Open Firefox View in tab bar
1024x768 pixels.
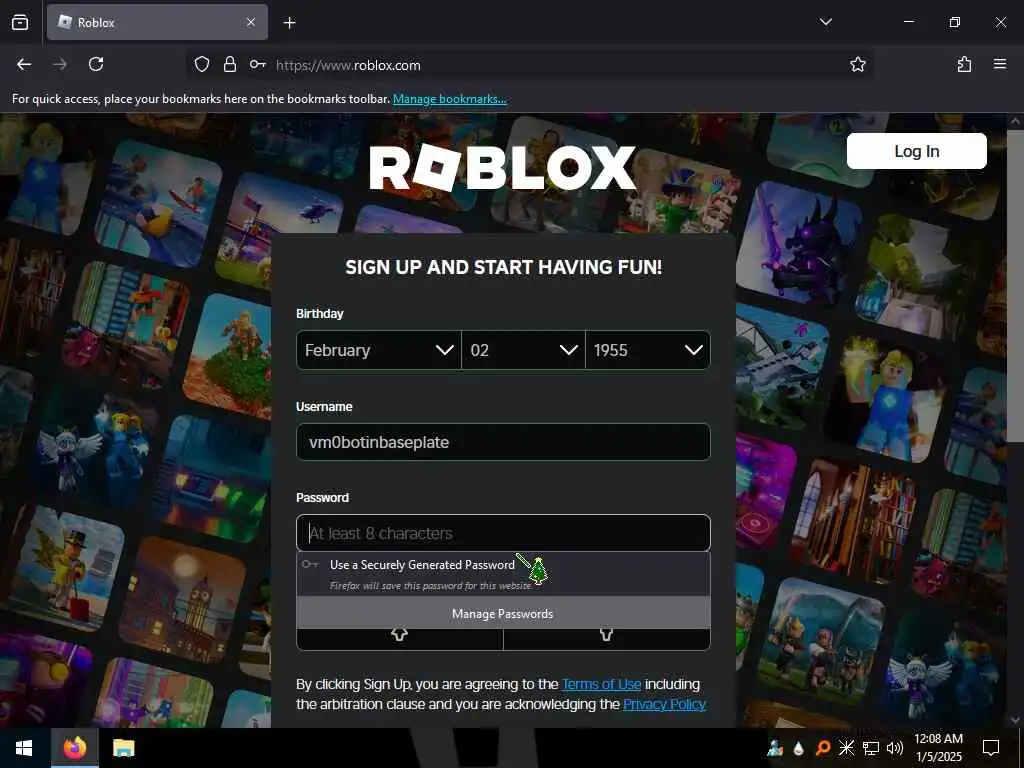[20, 22]
